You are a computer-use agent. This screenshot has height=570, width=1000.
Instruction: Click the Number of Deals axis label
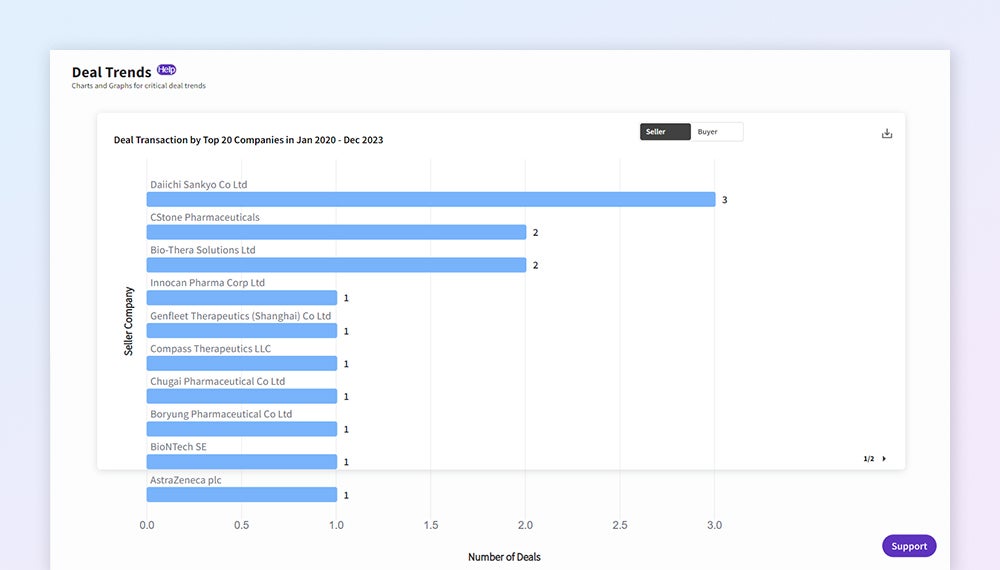pos(504,557)
